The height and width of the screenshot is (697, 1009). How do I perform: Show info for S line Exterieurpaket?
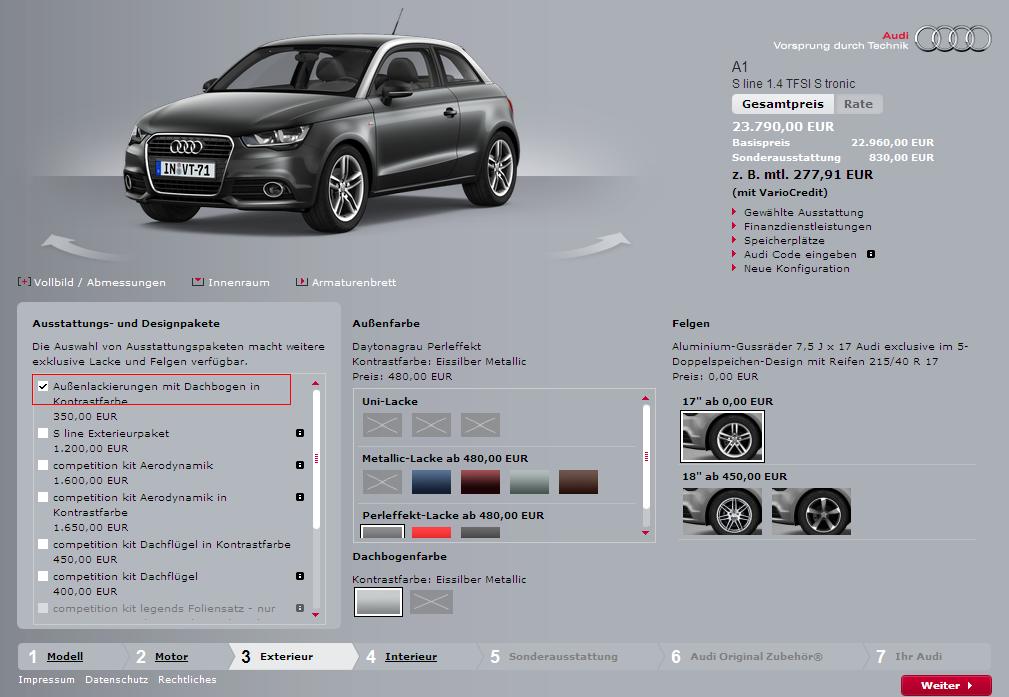pyautogui.click(x=300, y=433)
